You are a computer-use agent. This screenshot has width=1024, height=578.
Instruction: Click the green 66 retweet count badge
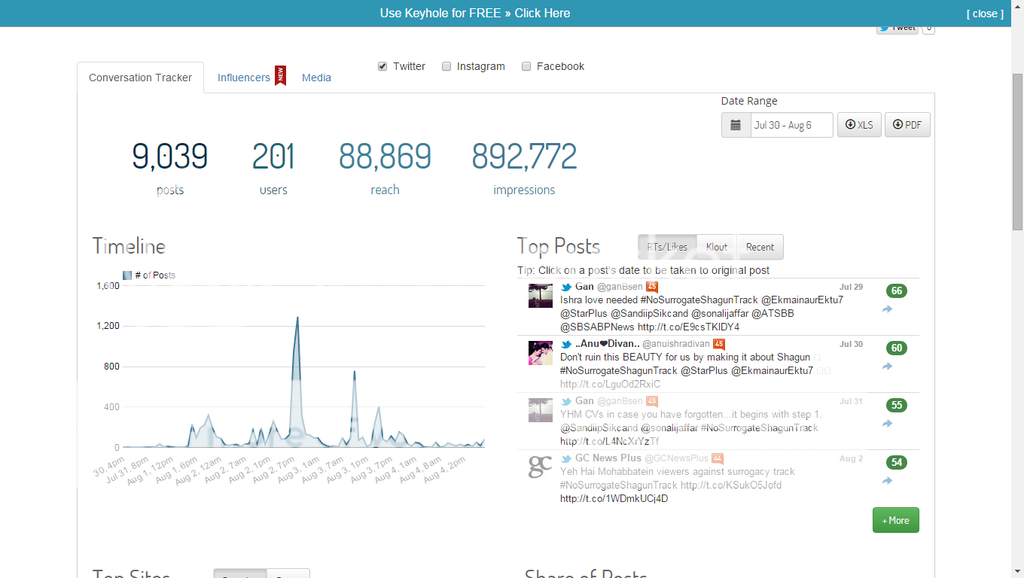click(897, 291)
